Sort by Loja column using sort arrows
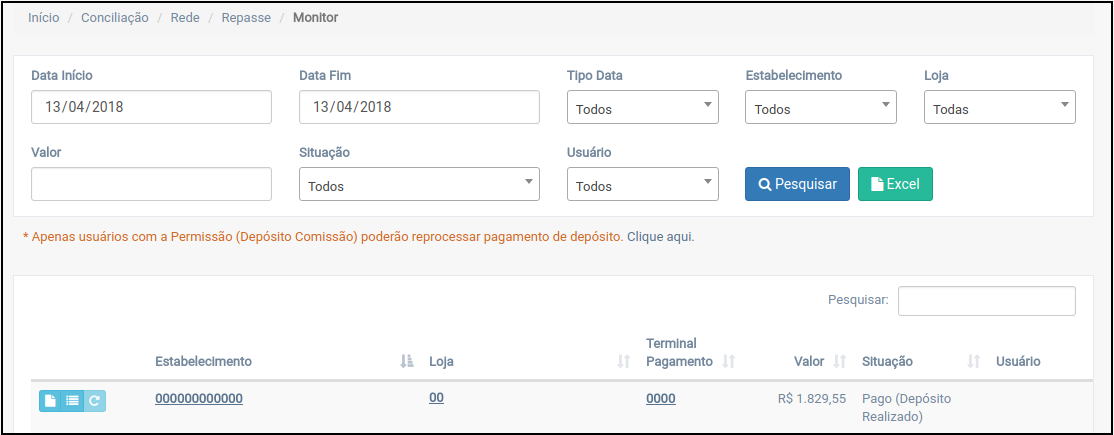Image resolution: width=1114 pixels, height=435 pixels. (624, 361)
